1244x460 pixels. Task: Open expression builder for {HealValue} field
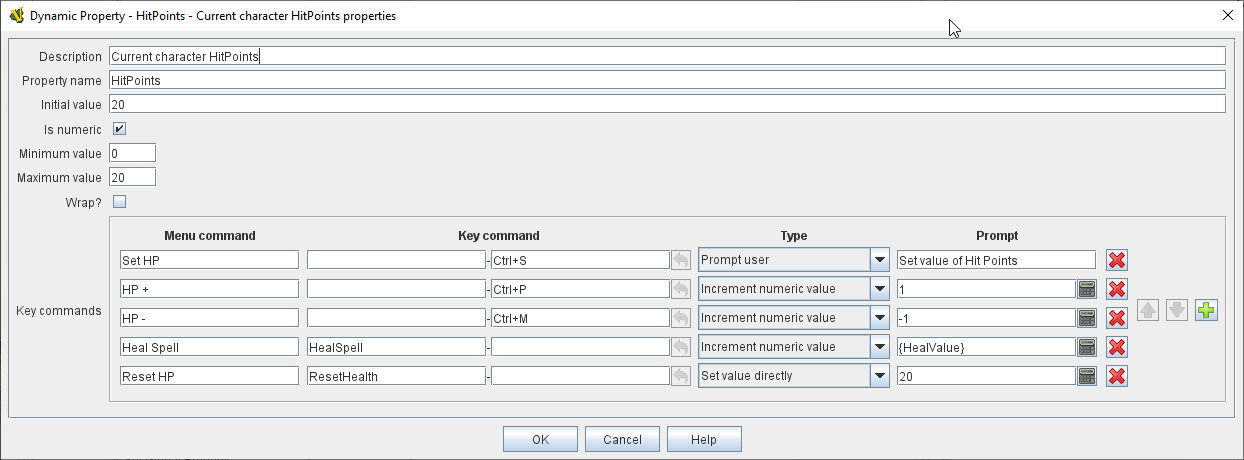[x=1087, y=347]
